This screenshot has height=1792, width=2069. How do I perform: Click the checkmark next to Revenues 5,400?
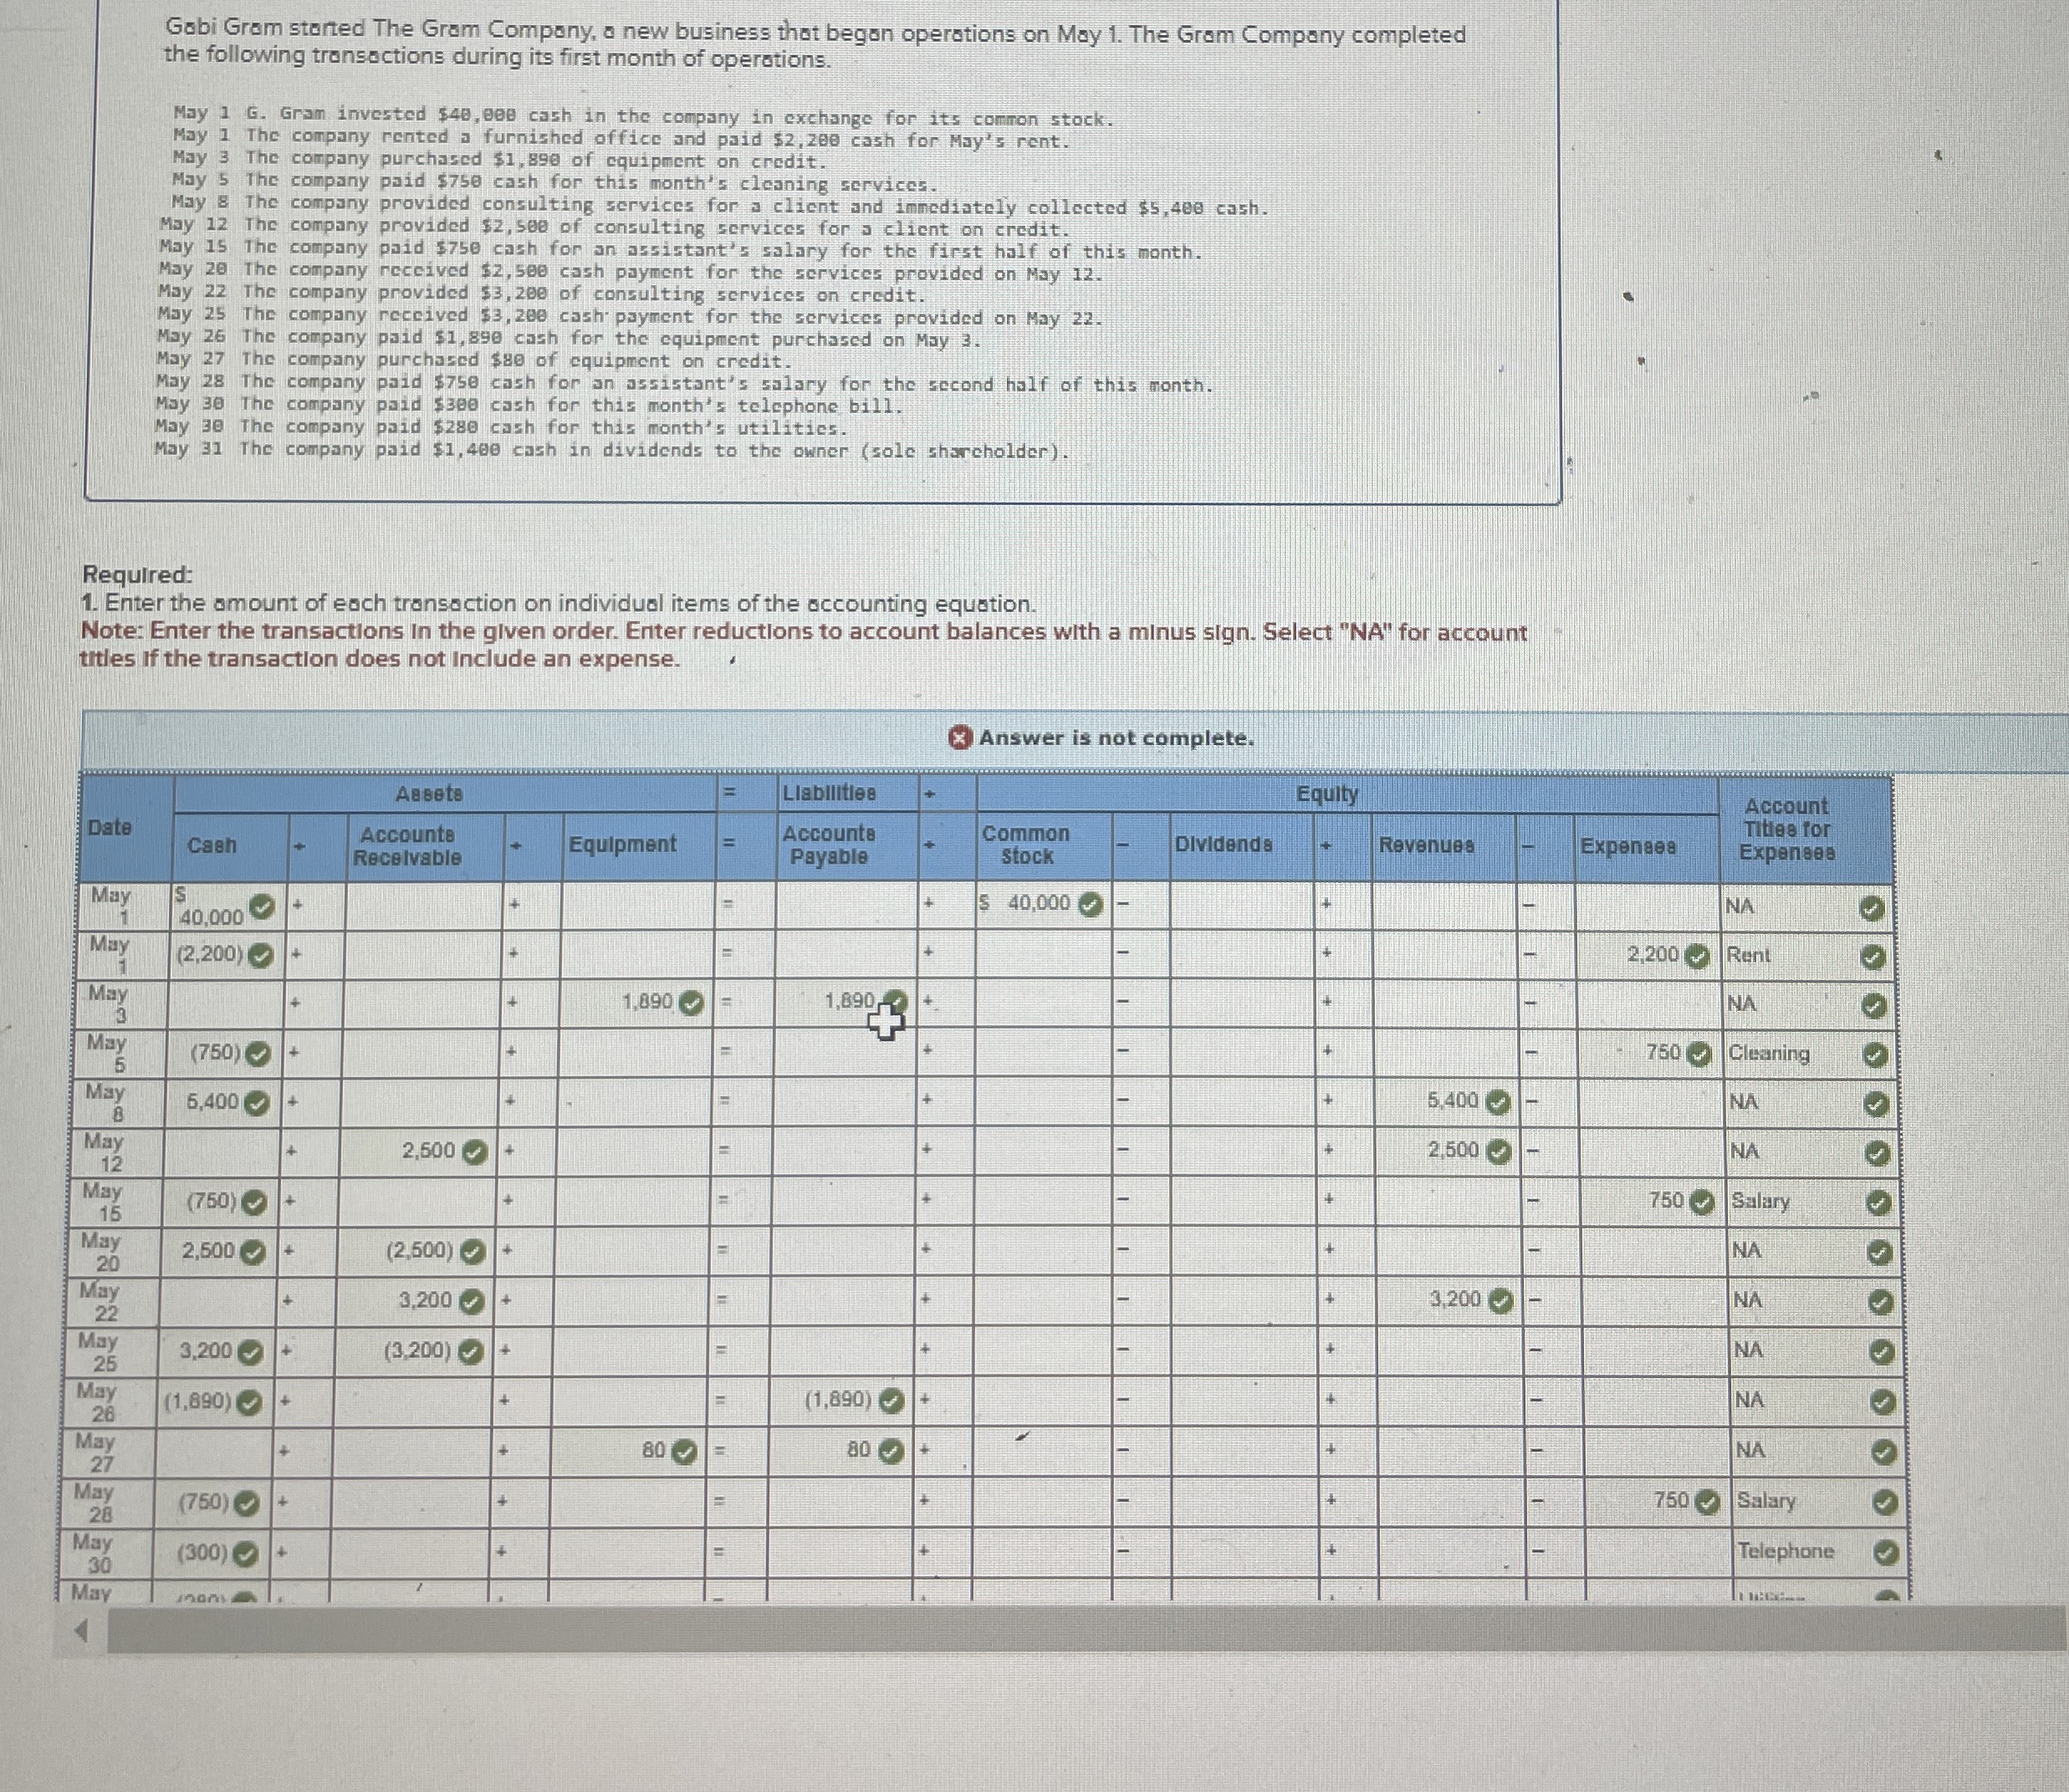pyautogui.click(x=1497, y=1102)
